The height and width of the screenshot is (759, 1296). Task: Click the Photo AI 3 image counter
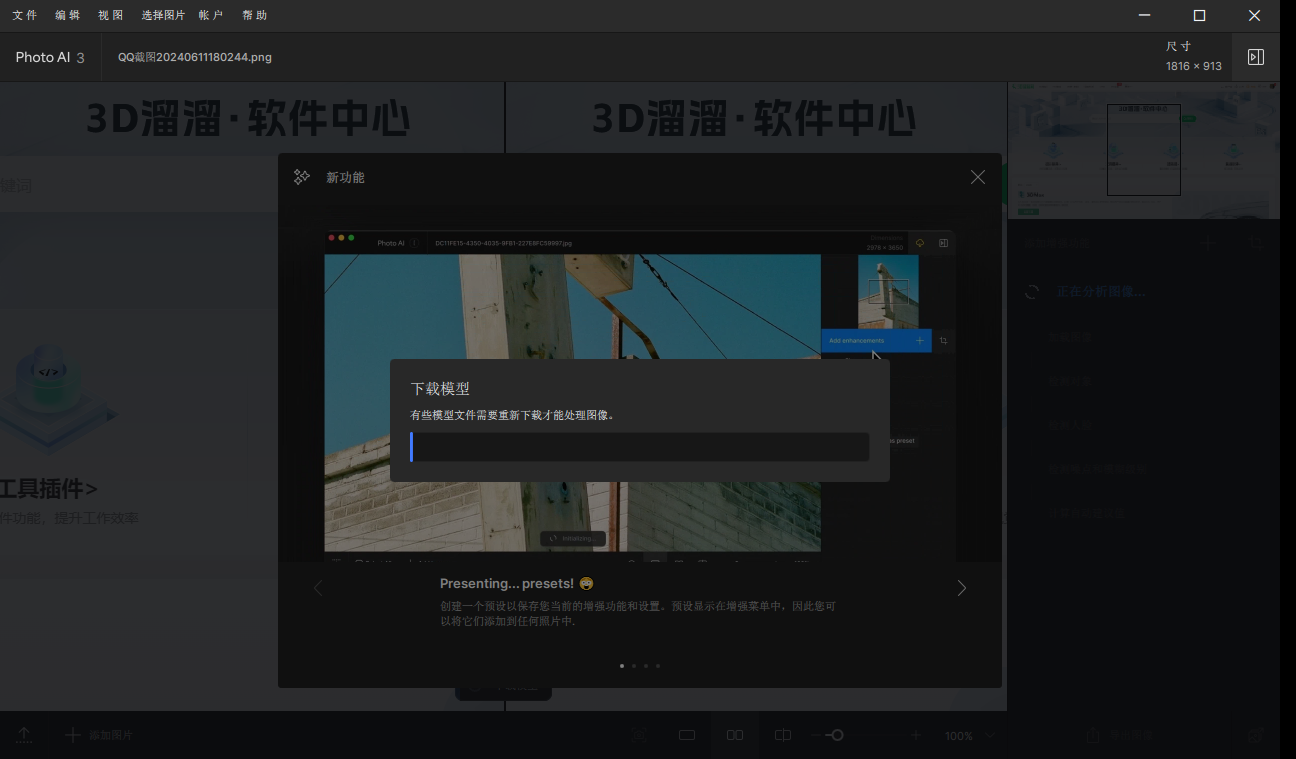[50, 57]
